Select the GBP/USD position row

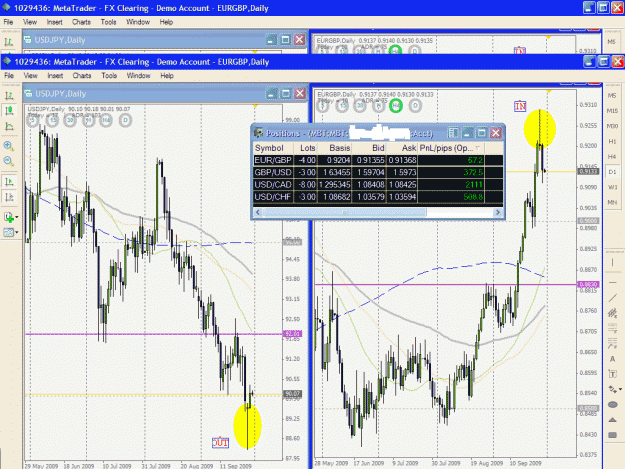(378, 173)
